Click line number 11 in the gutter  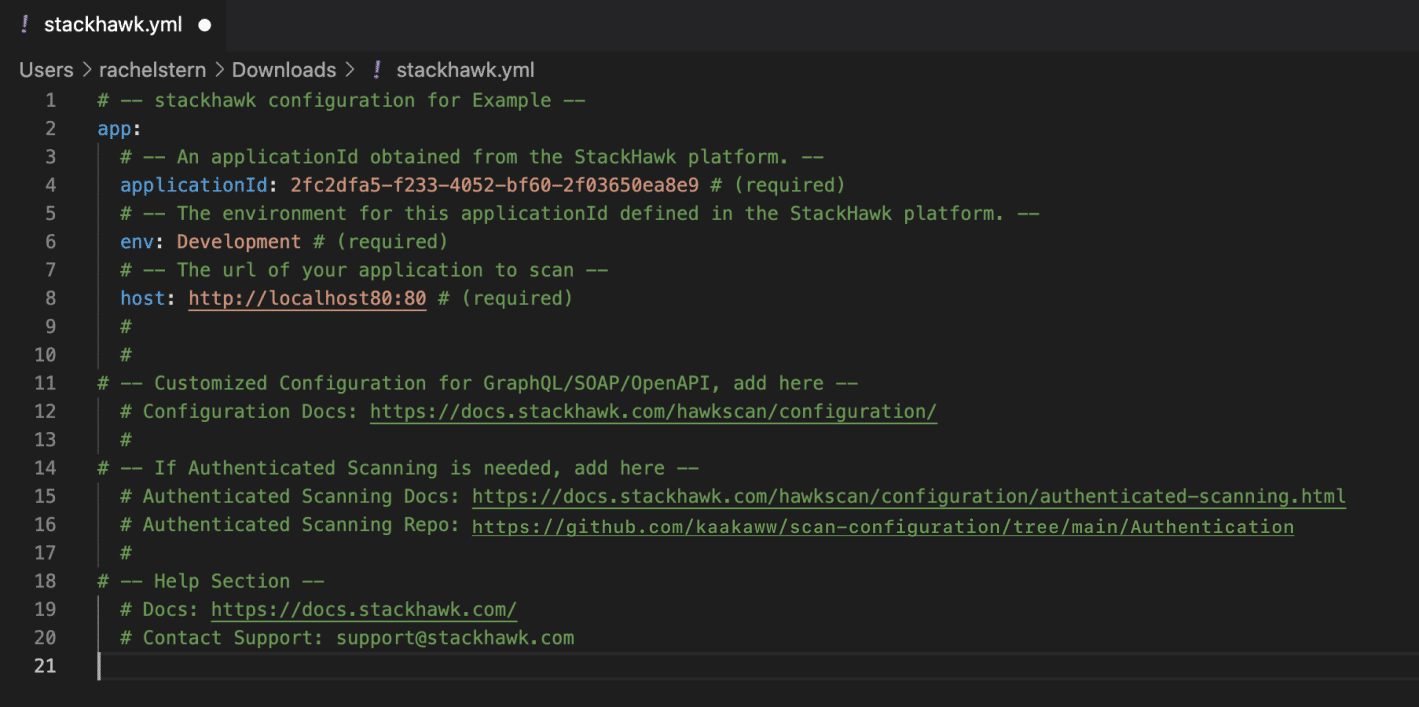point(45,383)
